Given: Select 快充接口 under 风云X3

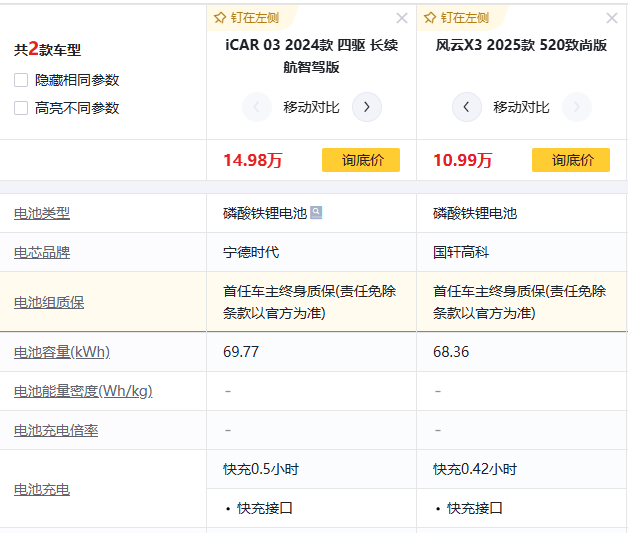Looking at the screenshot, I should tap(475, 508).
